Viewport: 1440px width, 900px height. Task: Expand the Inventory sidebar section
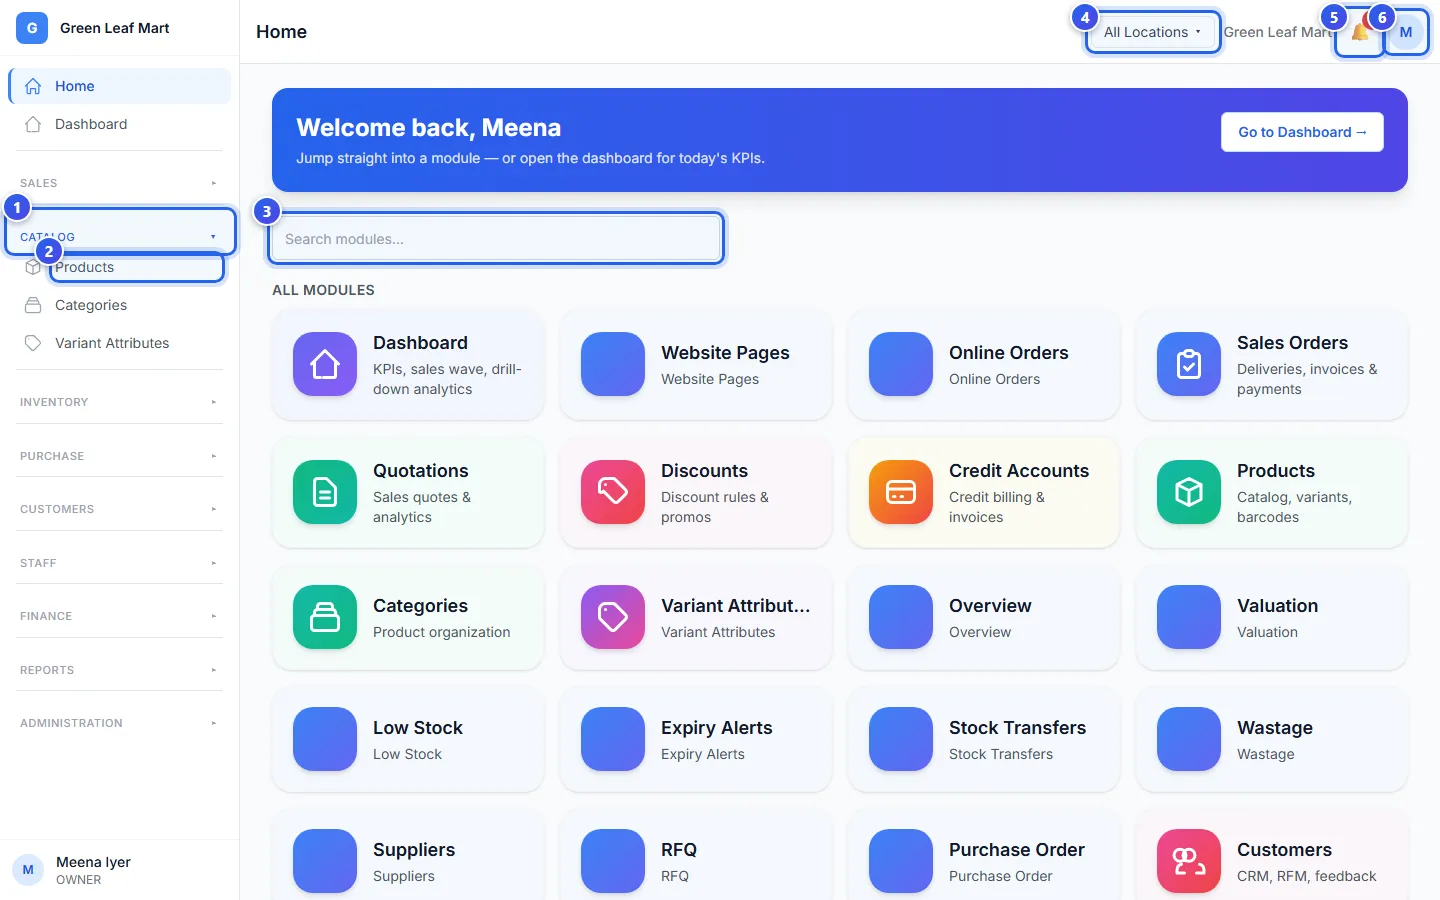pos(119,402)
